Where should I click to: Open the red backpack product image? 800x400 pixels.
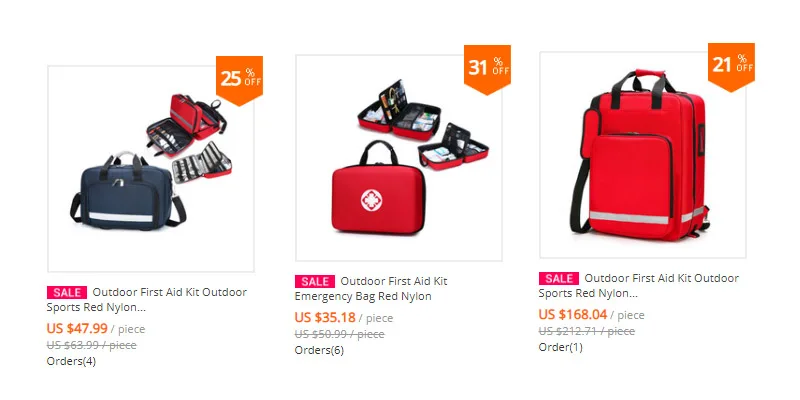click(643, 155)
